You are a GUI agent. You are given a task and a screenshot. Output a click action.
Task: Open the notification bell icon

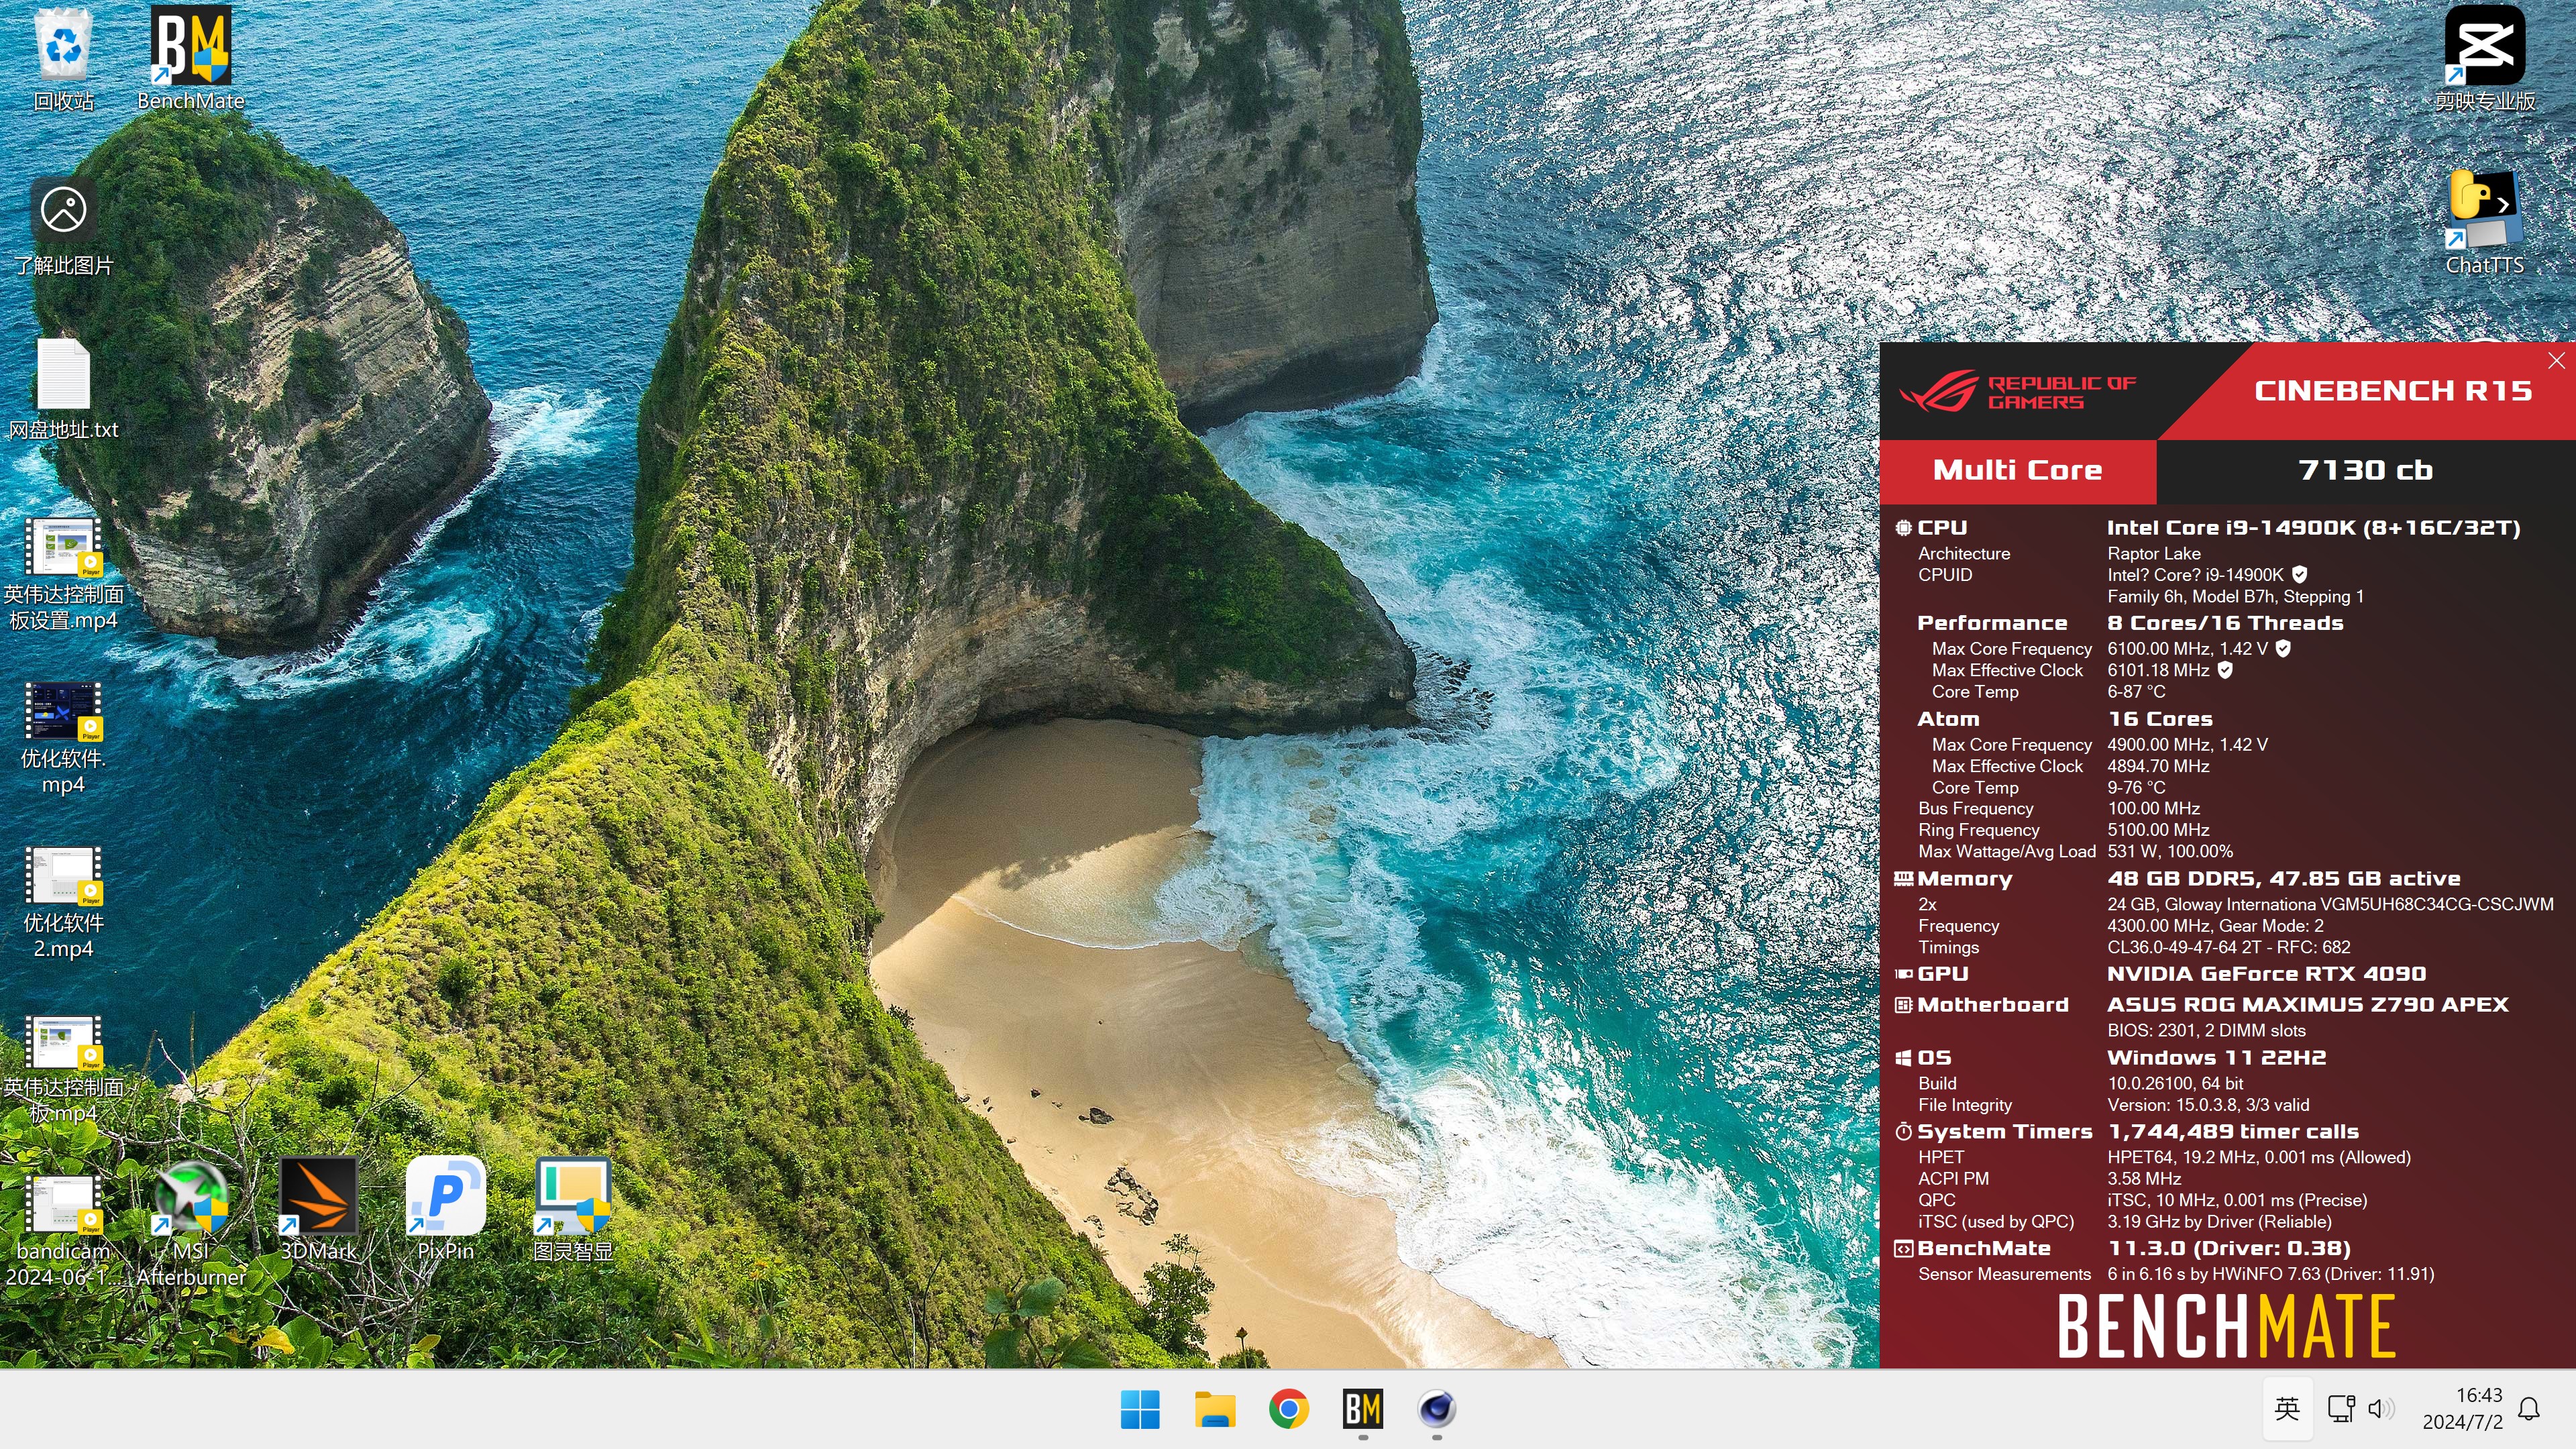[x=2529, y=1408]
